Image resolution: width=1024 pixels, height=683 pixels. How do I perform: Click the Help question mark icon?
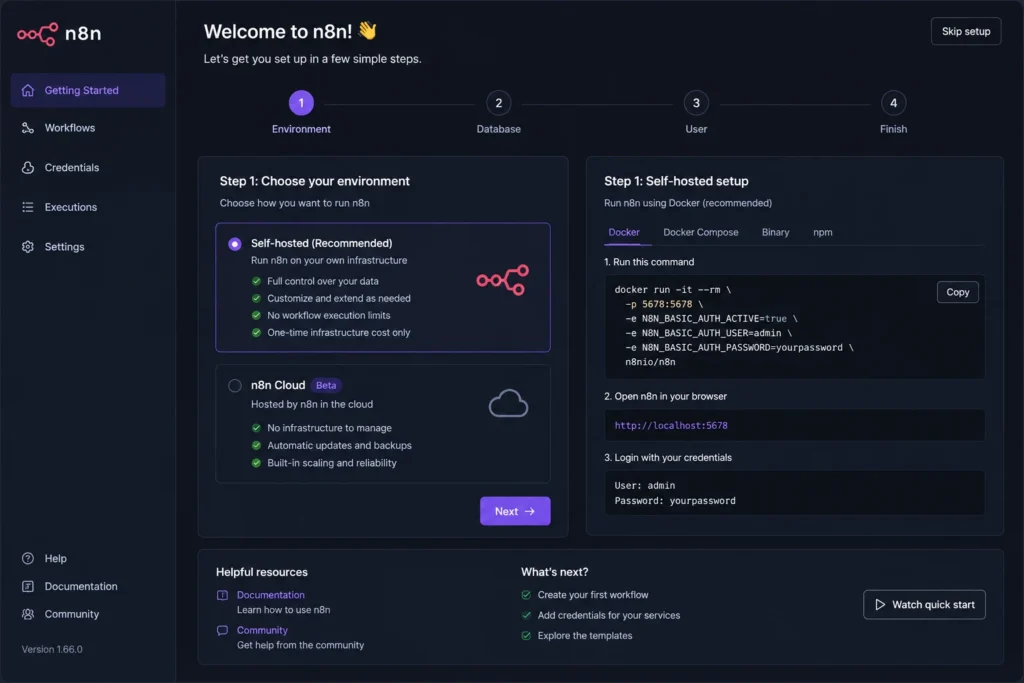click(x=27, y=558)
